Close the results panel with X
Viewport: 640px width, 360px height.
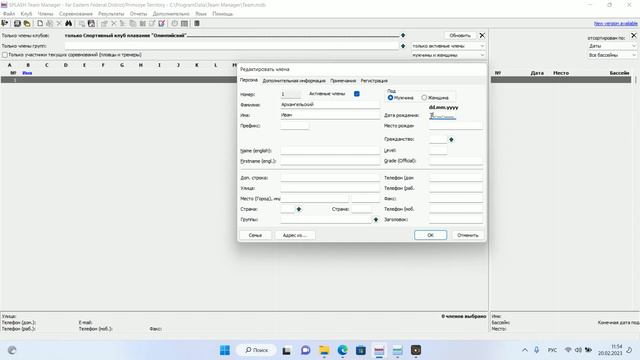634,36
